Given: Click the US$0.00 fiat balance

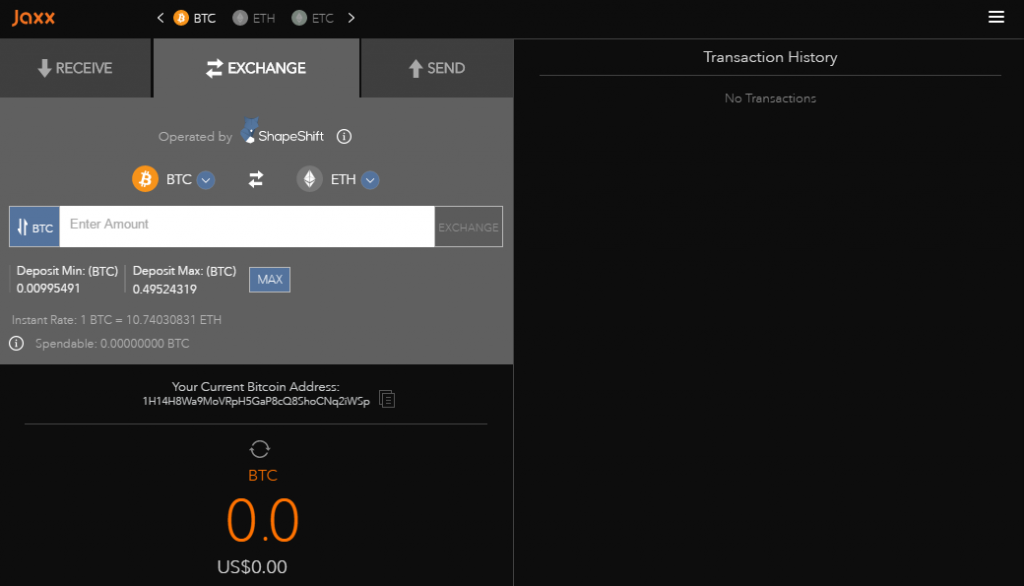Looking at the screenshot, I should point(252,566).
